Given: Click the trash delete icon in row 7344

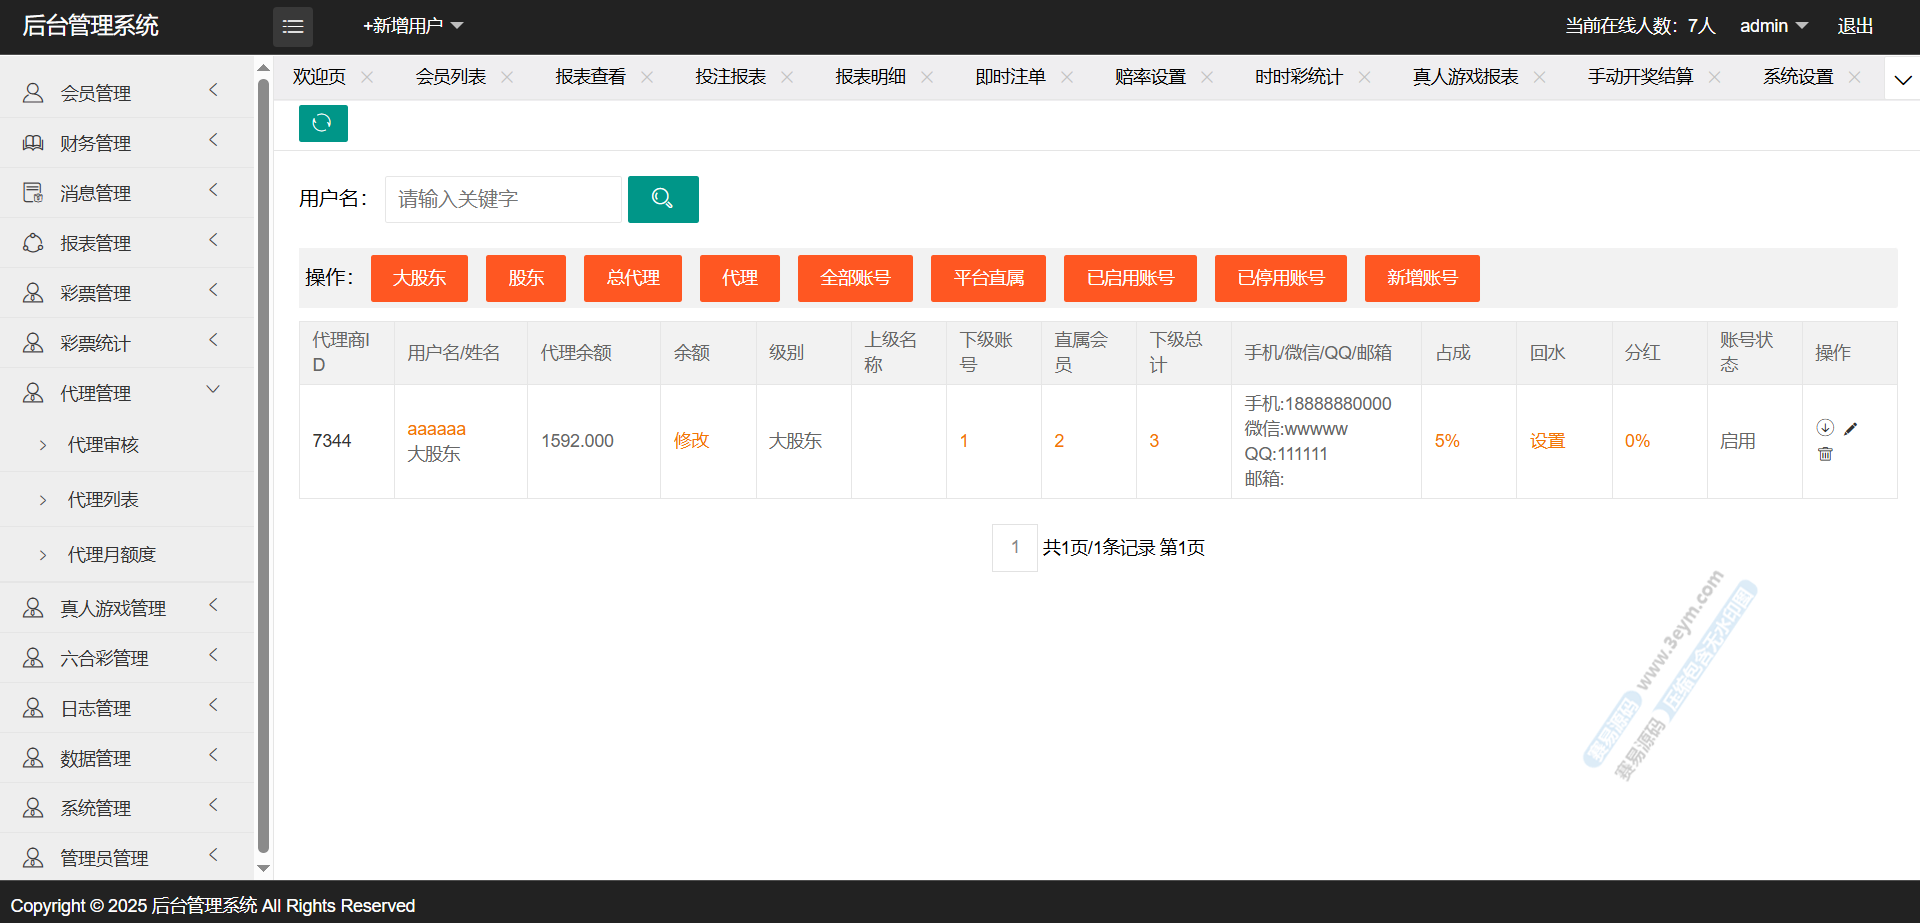Looking at the screenshot, I should point(1825,454).
